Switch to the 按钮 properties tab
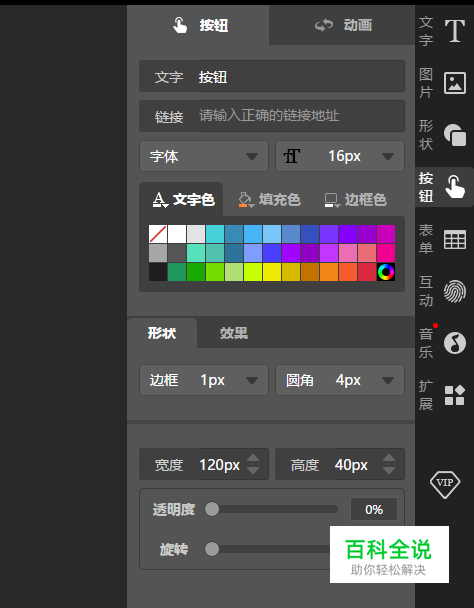 (x=198, y=25)
